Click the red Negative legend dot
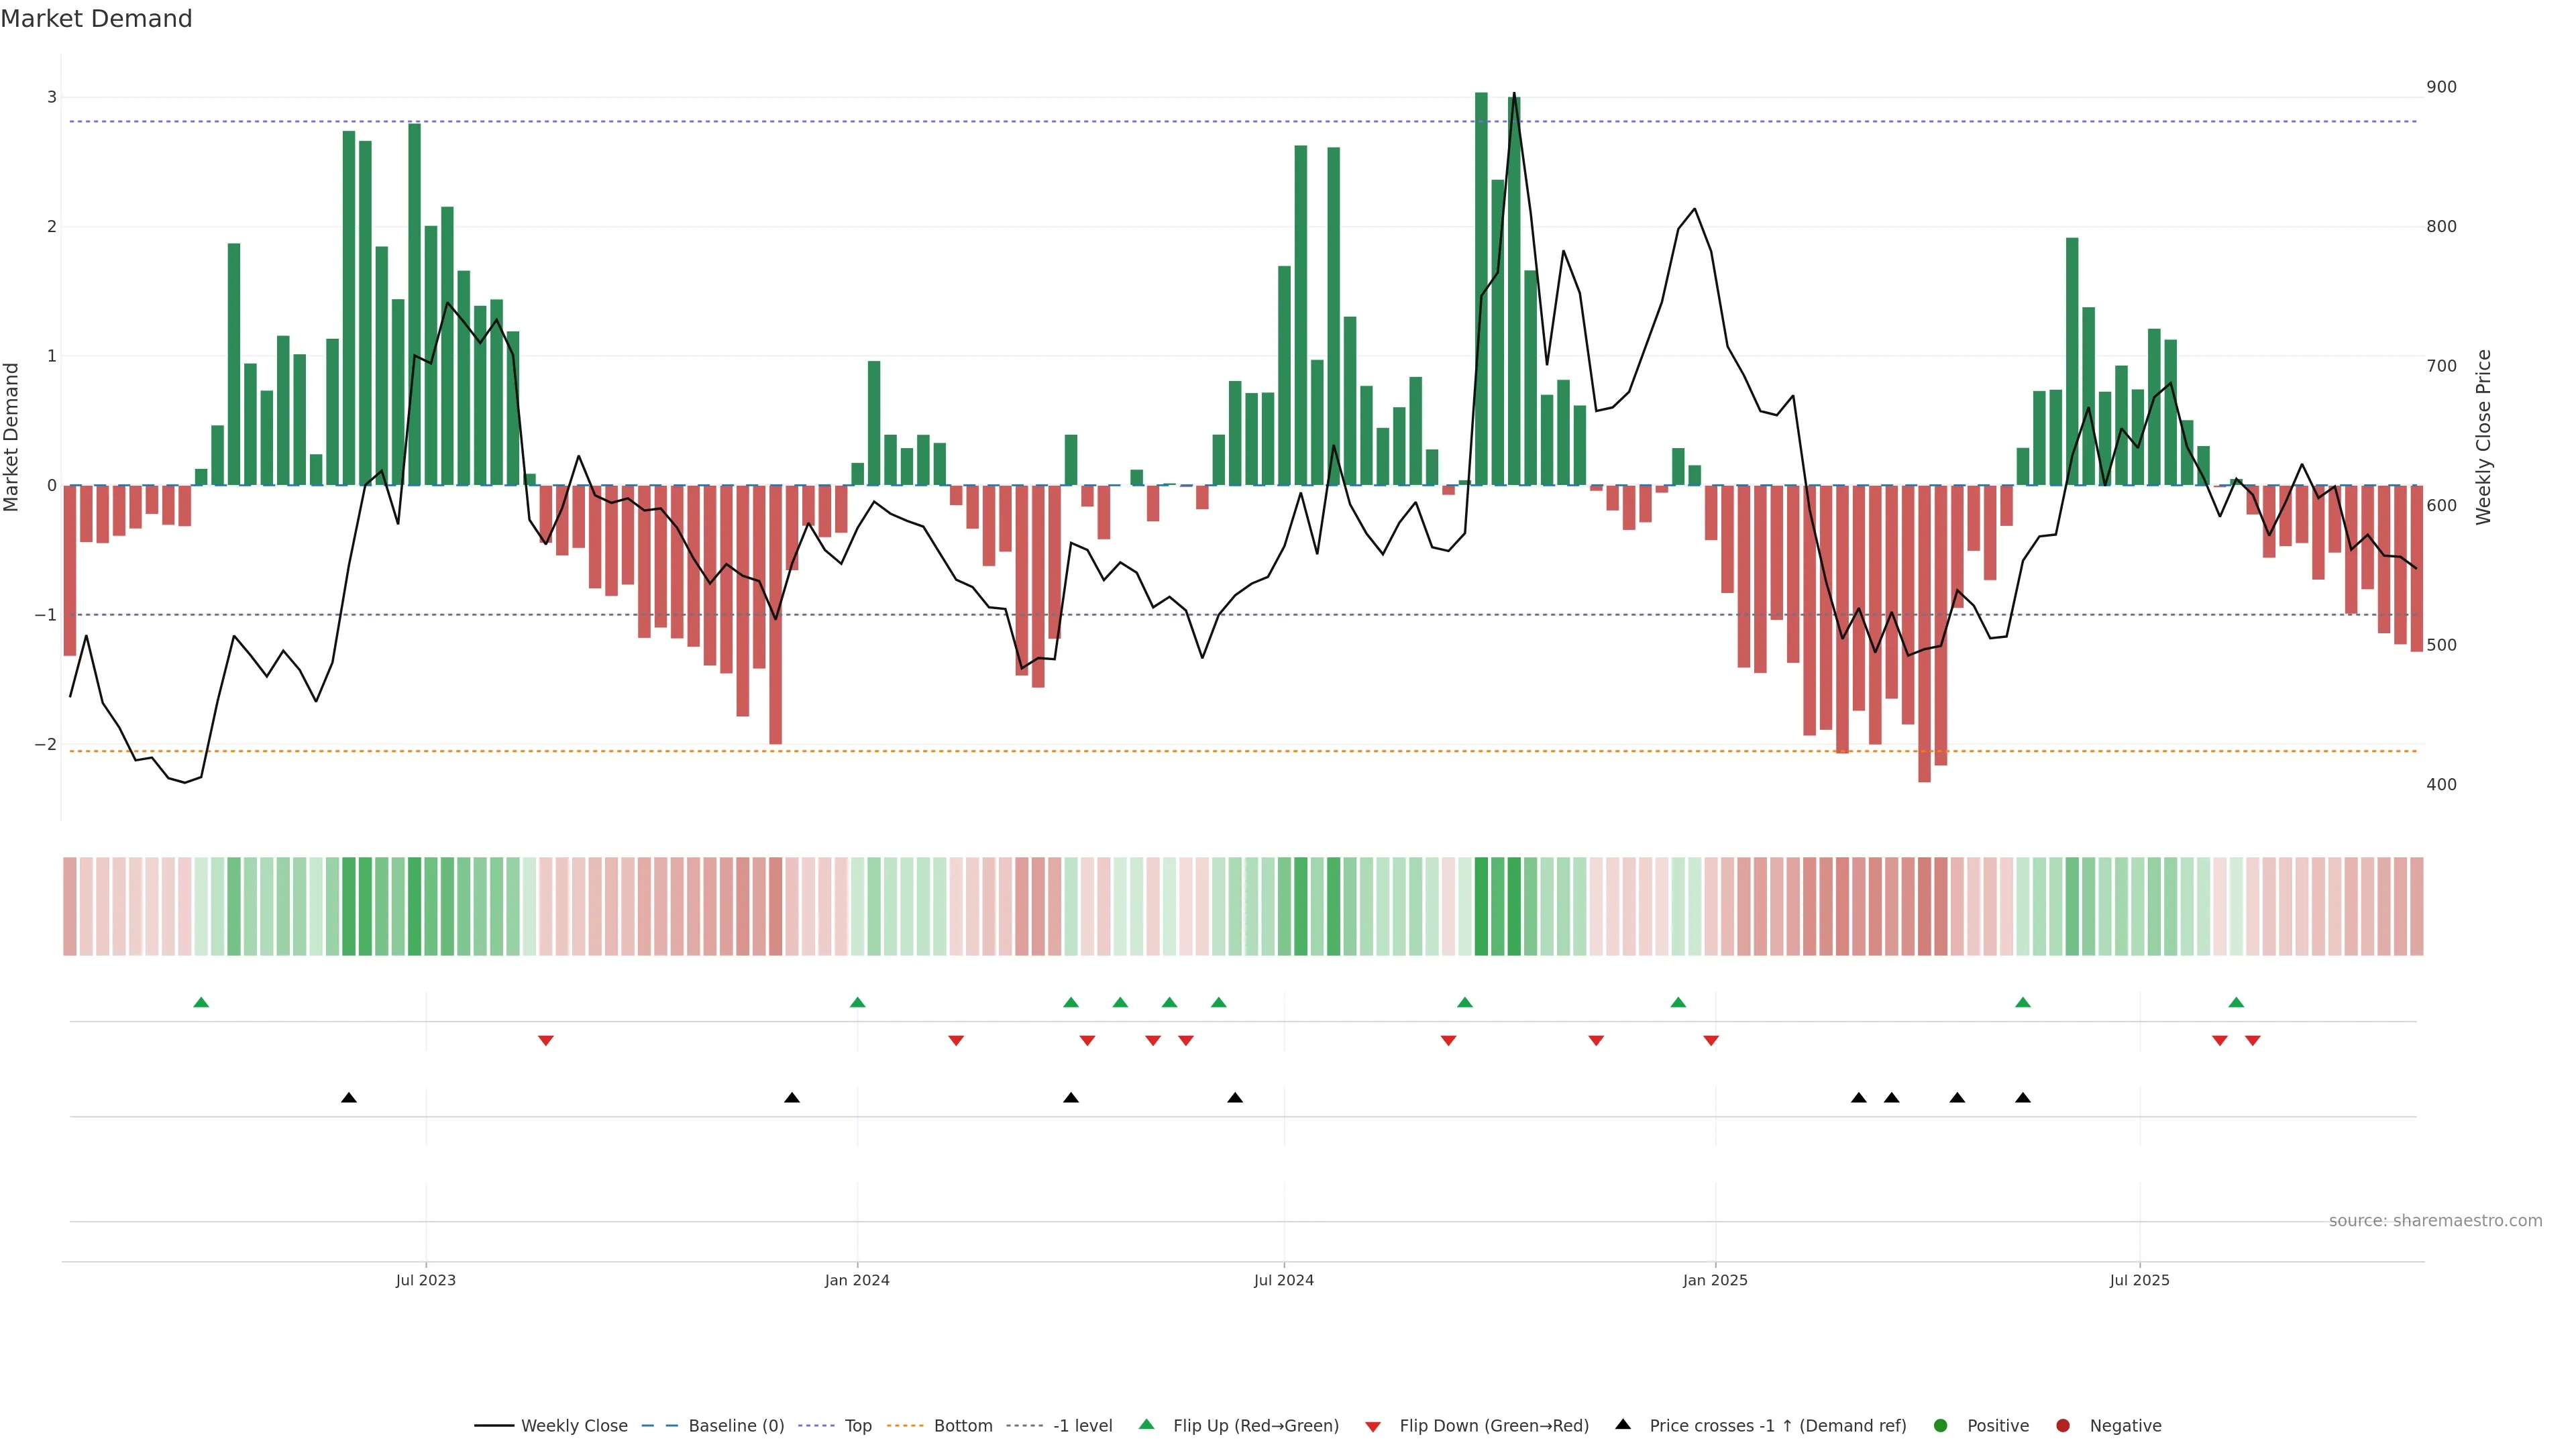Viewport: 2576px width, 1449px height. tap(2063, 1426)
